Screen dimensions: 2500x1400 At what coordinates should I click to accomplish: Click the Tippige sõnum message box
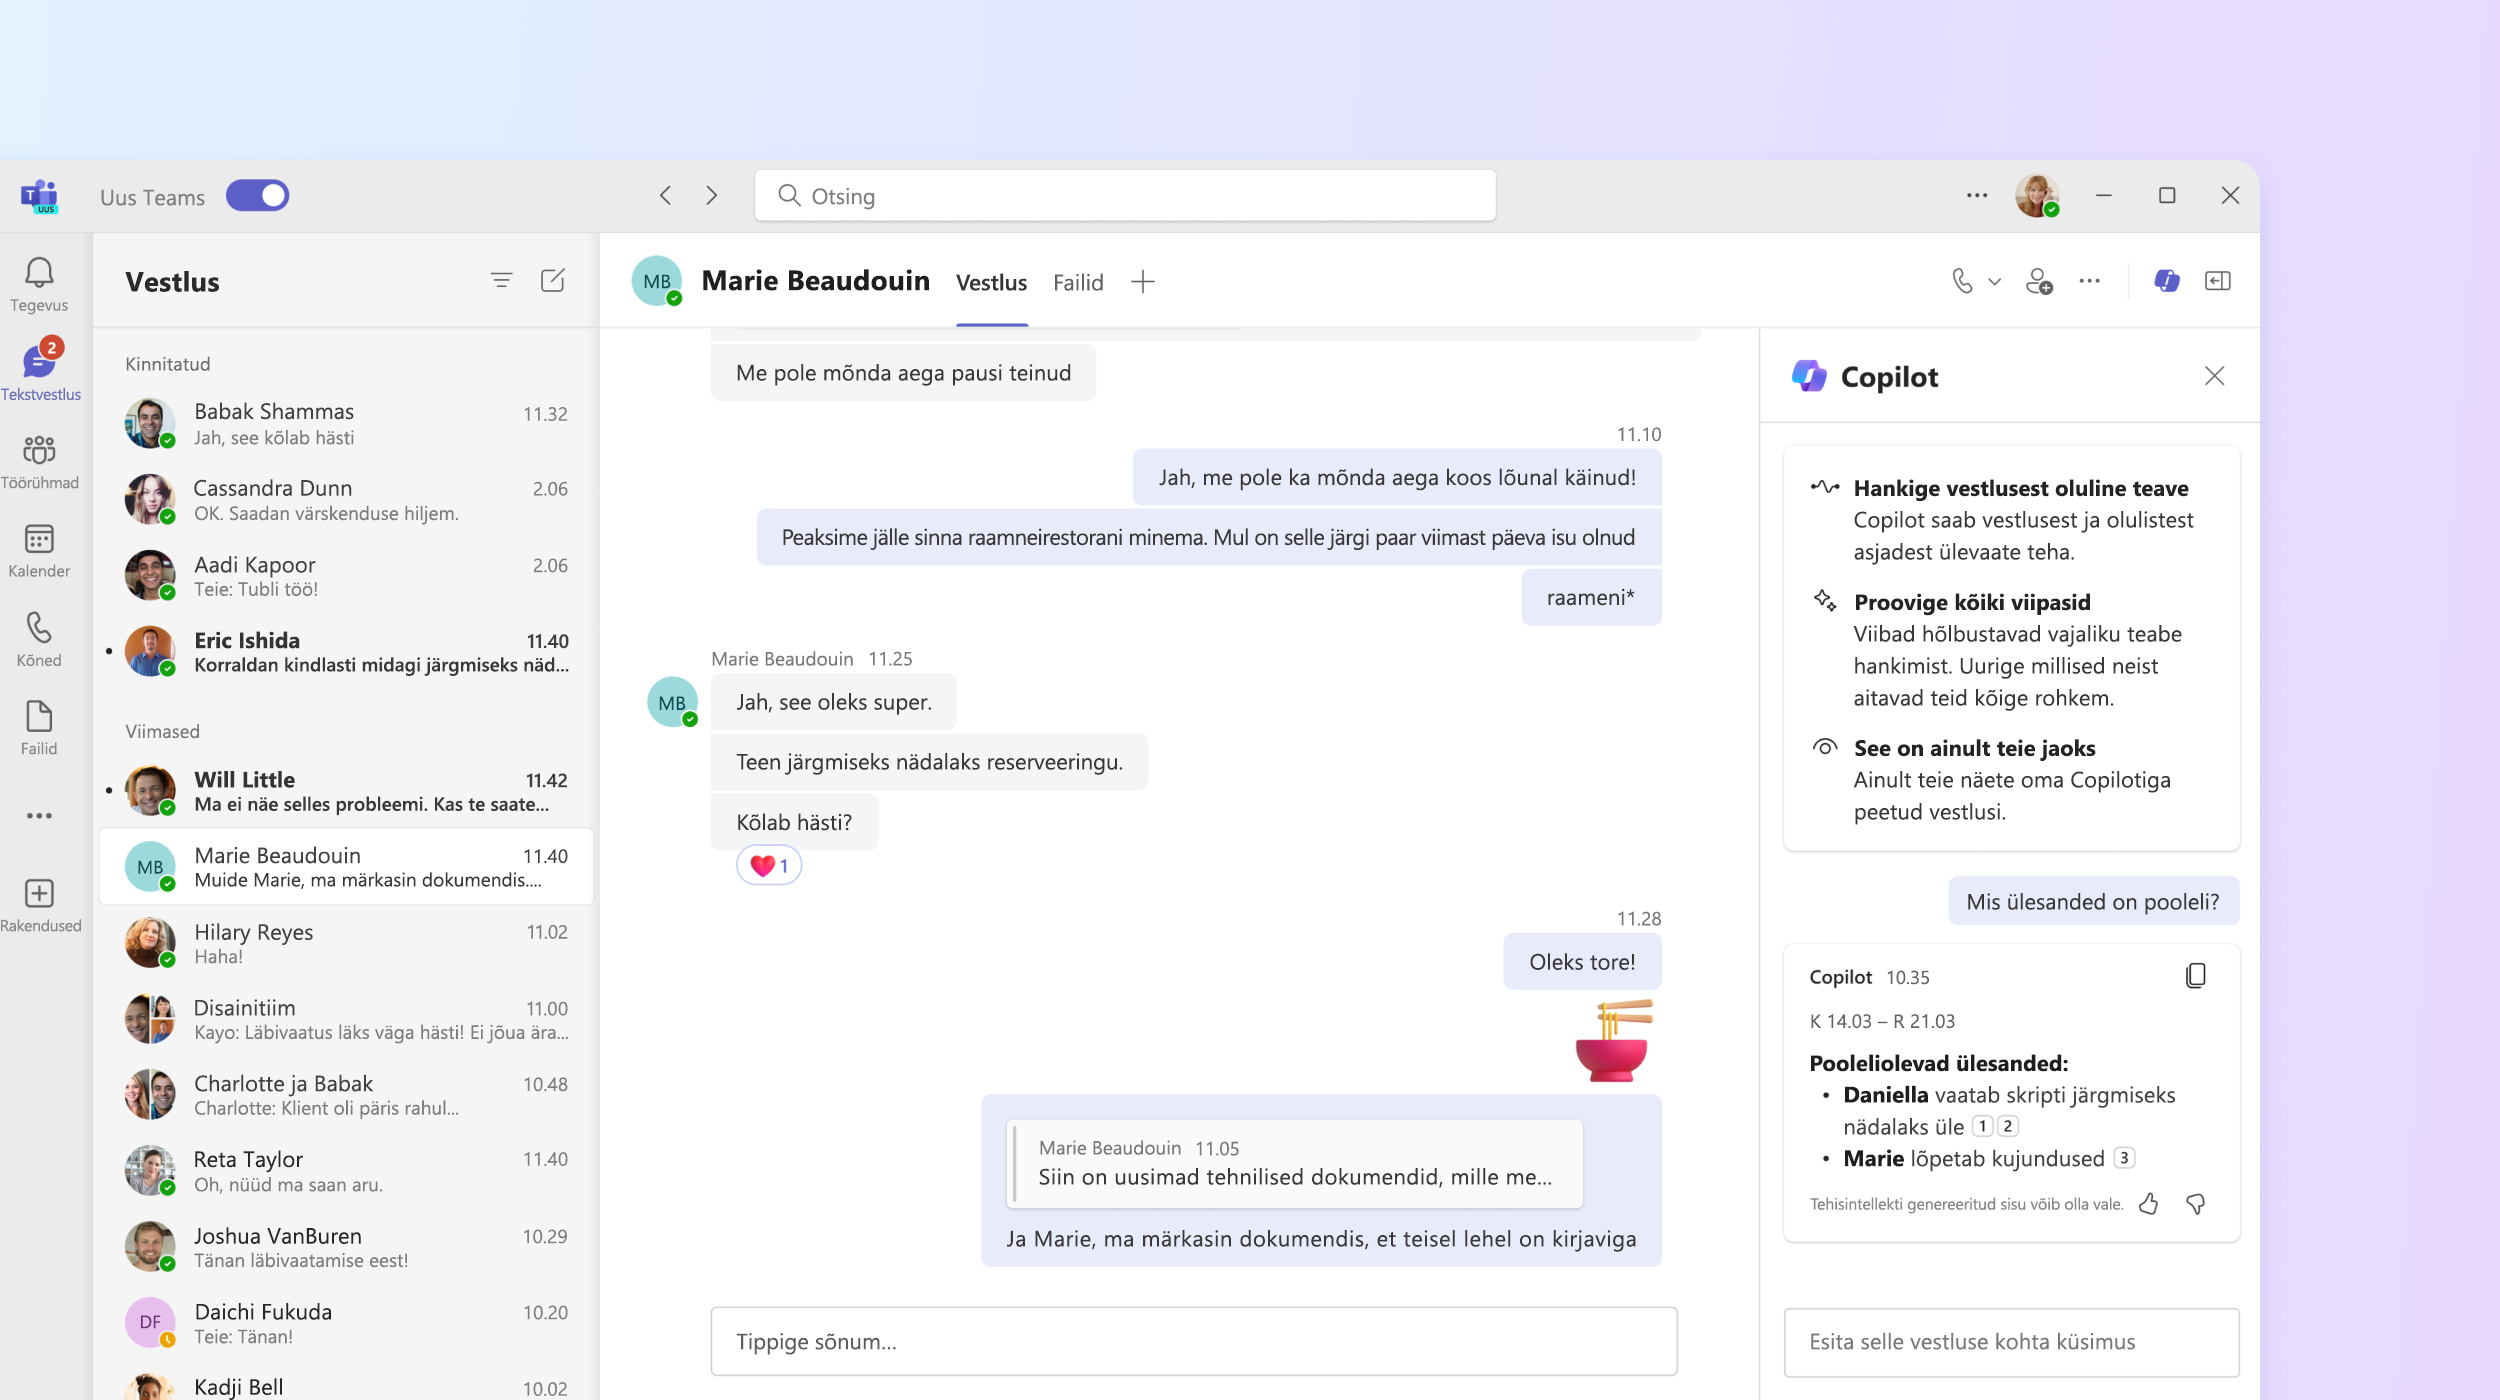click(1193, 1341)
